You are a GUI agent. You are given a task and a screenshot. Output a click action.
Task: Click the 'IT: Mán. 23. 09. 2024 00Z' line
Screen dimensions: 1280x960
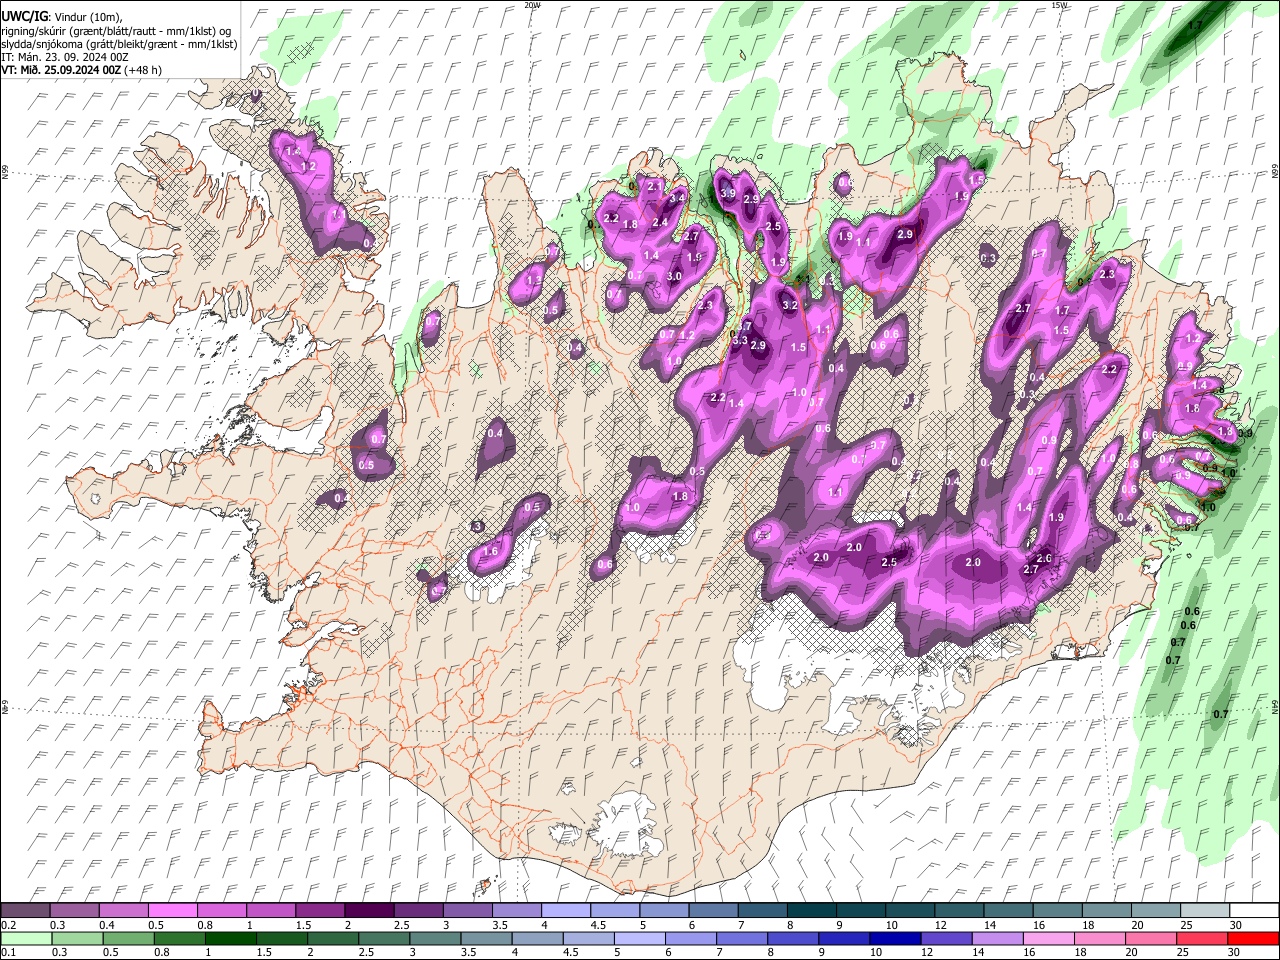click(x=65, y=57)
